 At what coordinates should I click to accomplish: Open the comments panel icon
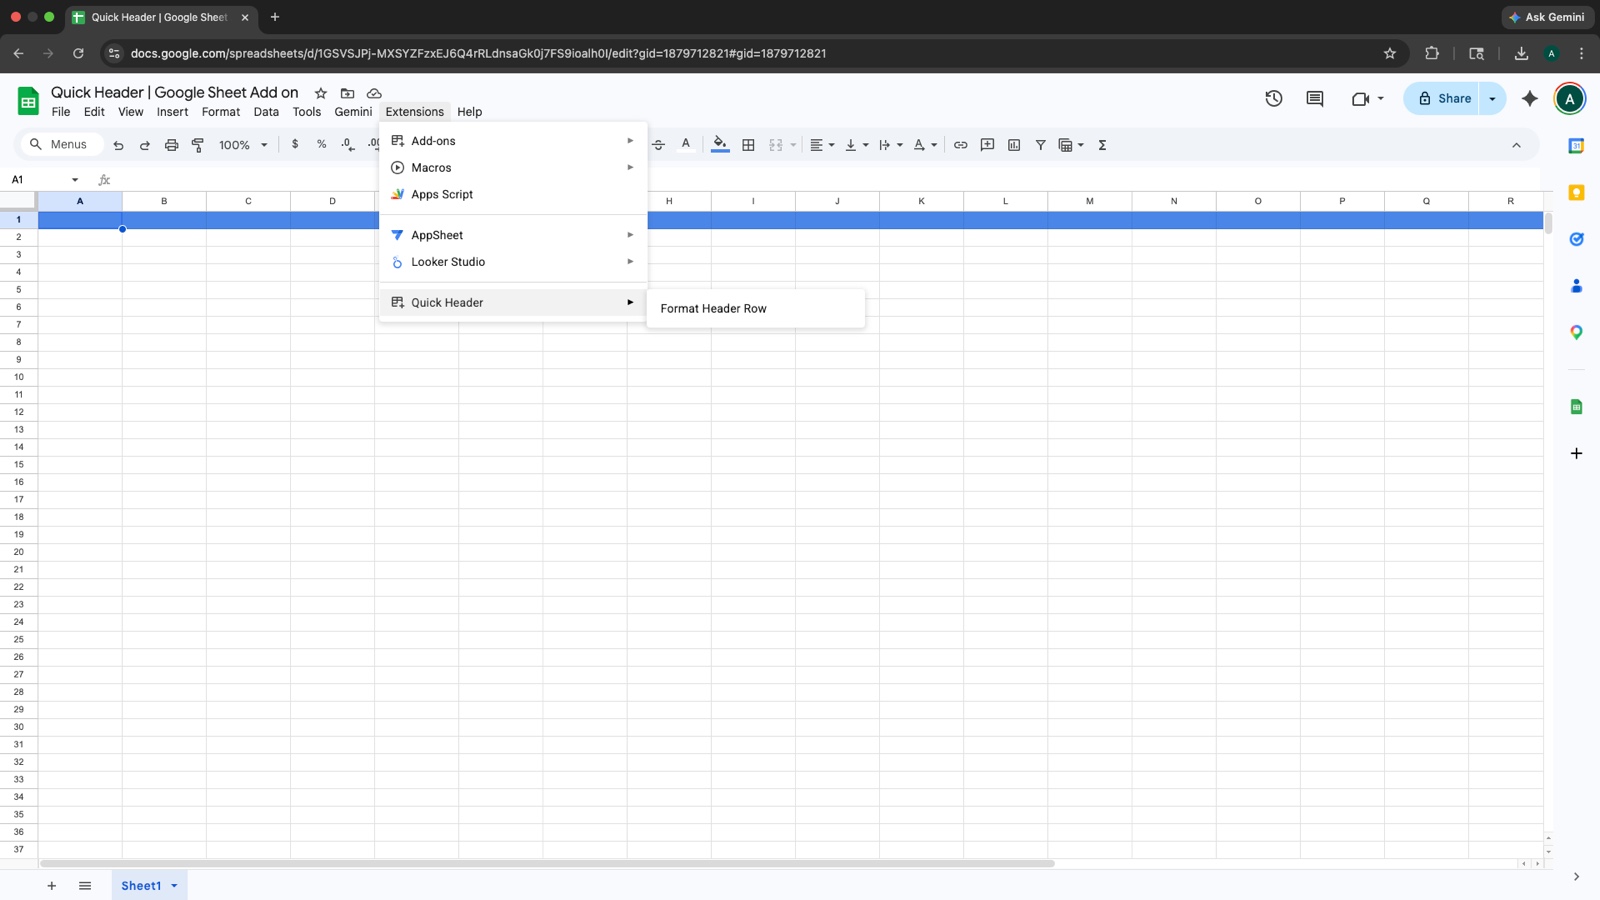(1315, 99)
